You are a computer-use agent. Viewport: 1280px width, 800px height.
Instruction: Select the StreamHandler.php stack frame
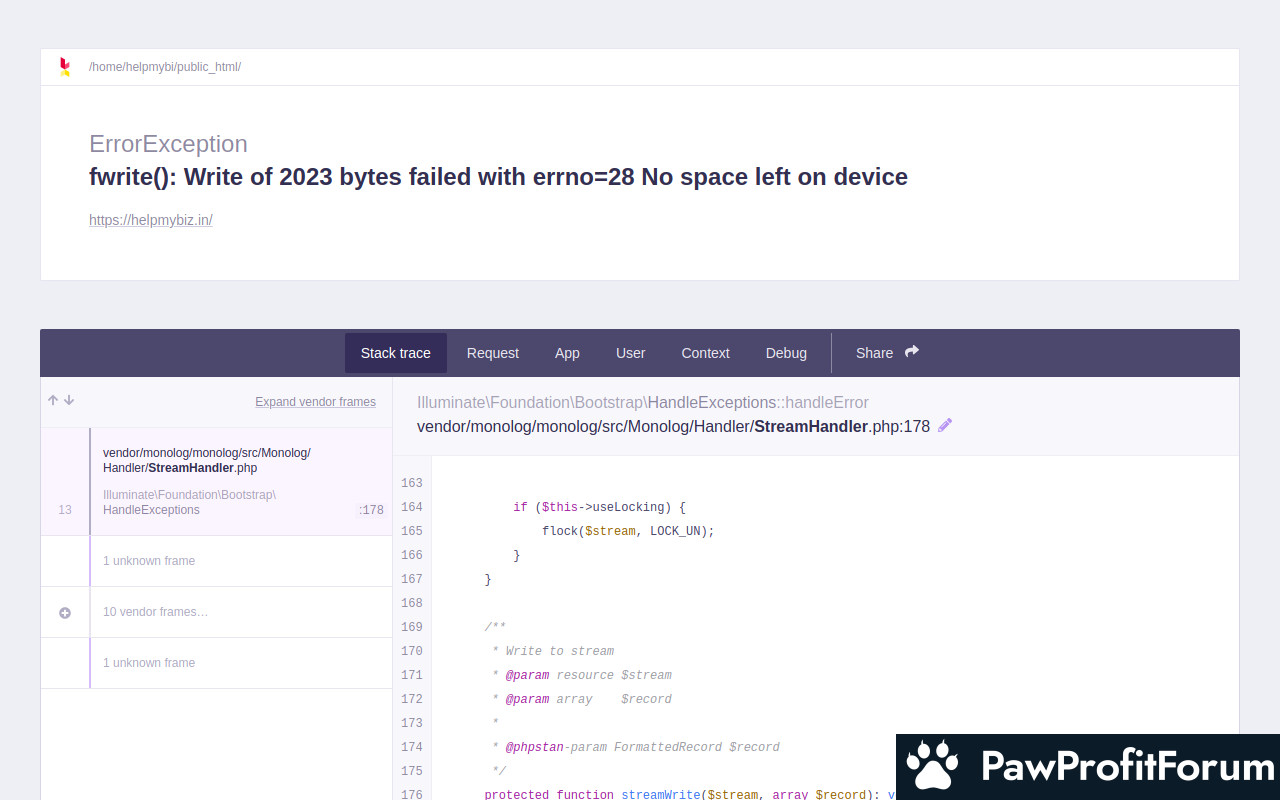(240, 481)
